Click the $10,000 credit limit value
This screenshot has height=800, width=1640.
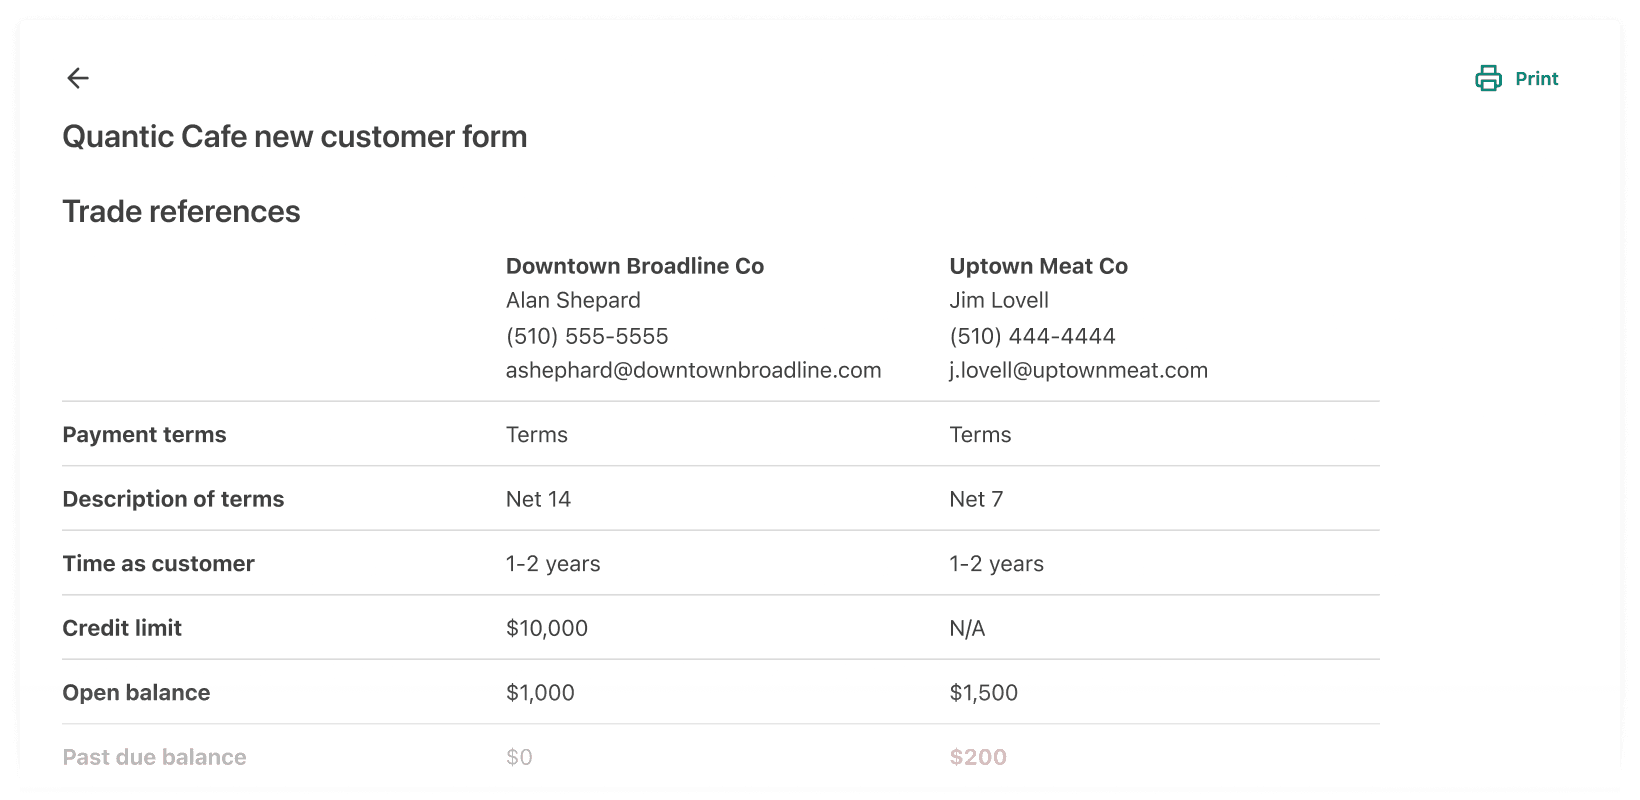pyautogui.click(x=547, y=628)
